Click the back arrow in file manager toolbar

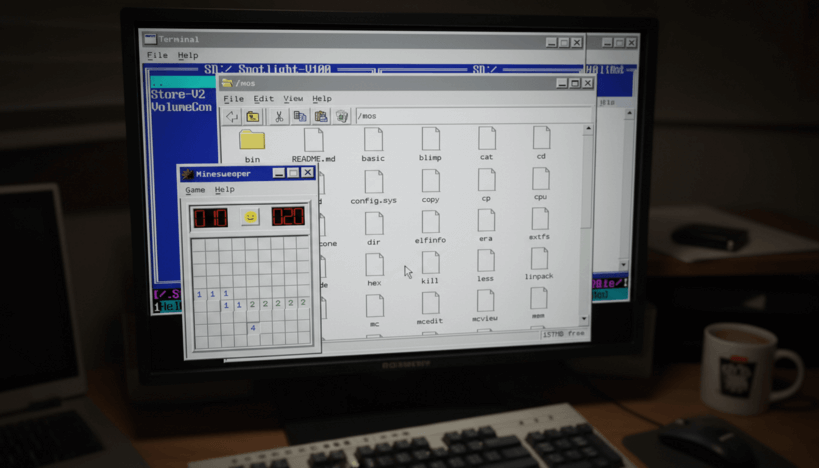coord(231,116)
